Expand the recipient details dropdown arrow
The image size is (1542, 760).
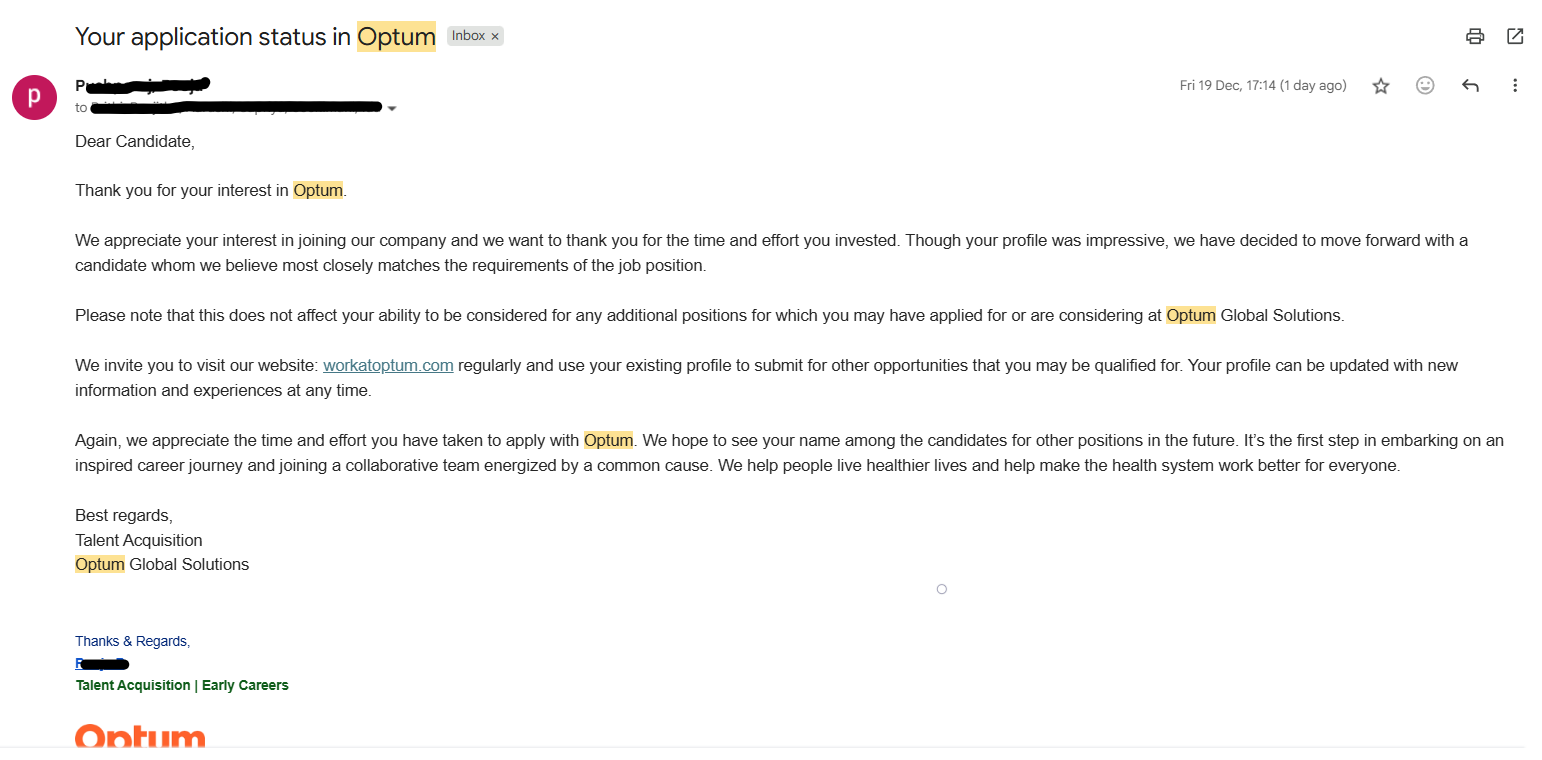[392, 107]
